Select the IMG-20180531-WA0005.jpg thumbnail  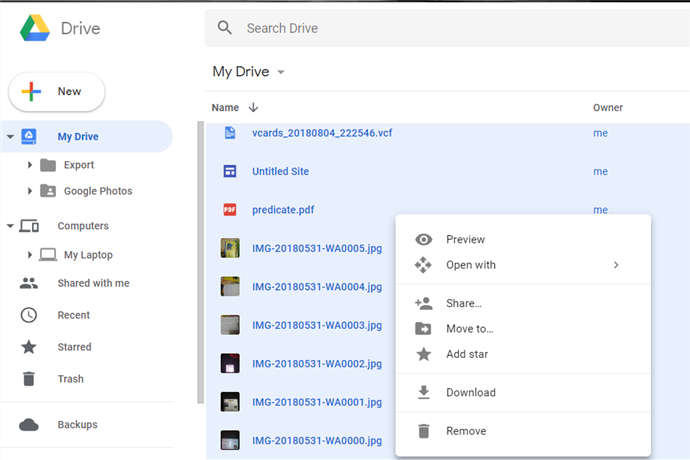(x=229, y=249)
